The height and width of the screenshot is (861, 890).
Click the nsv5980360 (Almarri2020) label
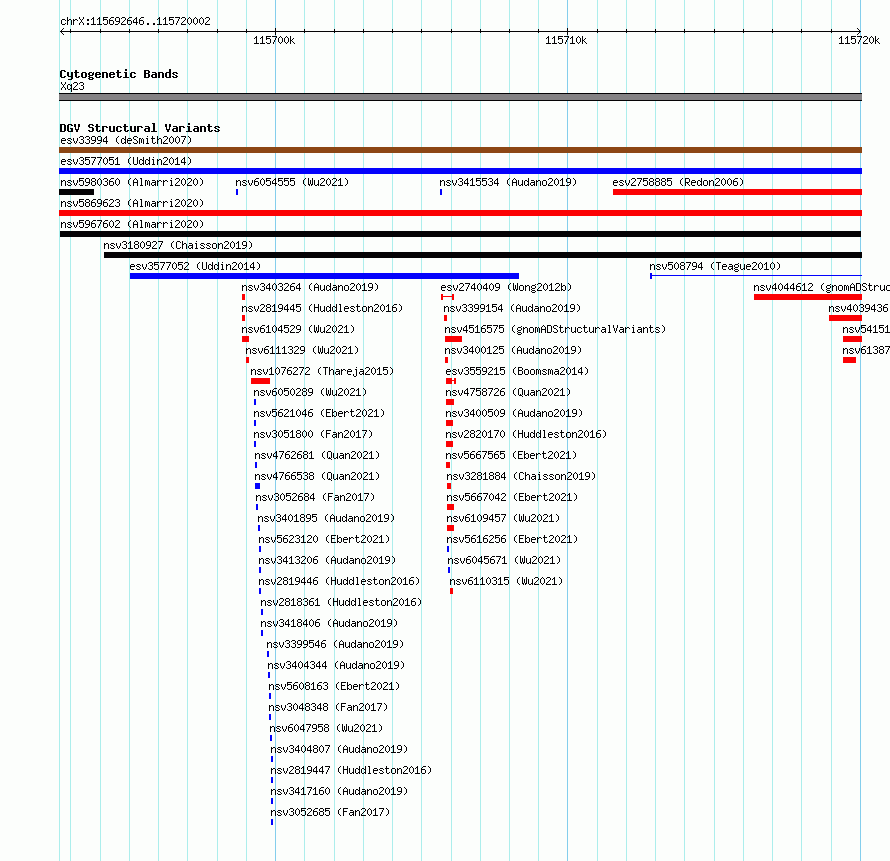click(132, 182)
